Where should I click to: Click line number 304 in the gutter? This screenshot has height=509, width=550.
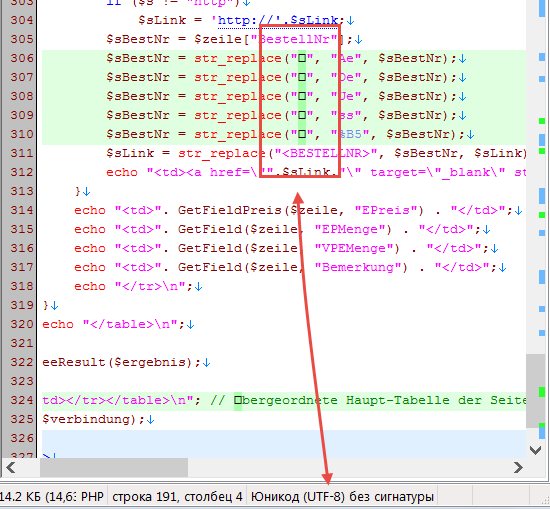click(22, 20)
